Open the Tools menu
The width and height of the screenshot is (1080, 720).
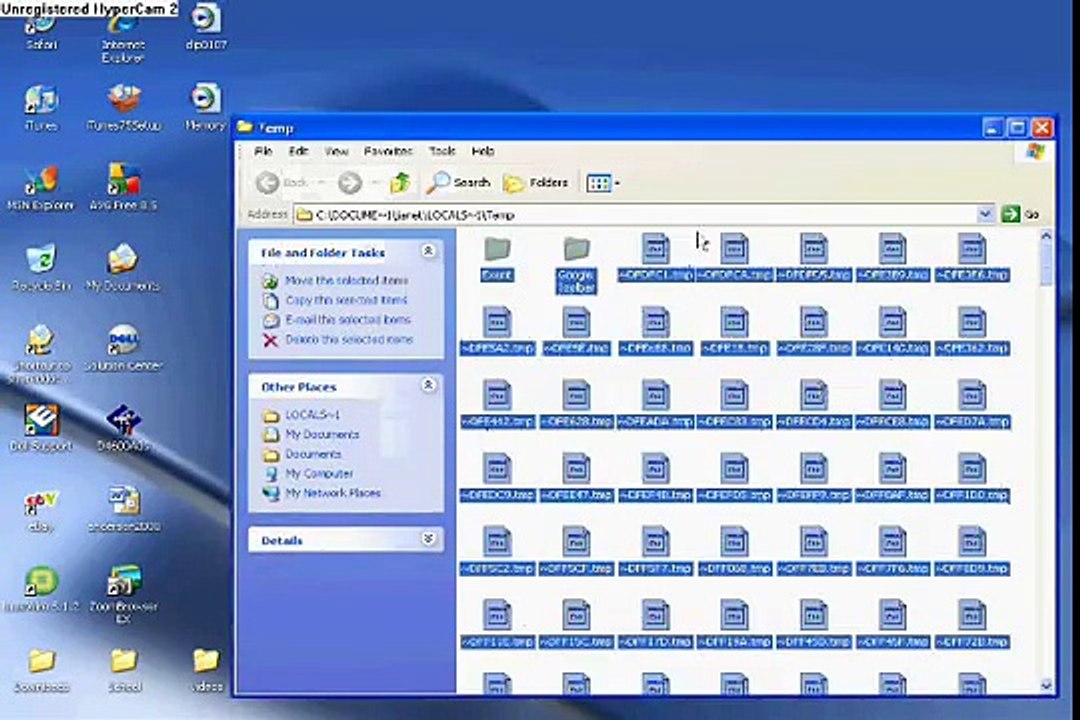coord(442,151)
